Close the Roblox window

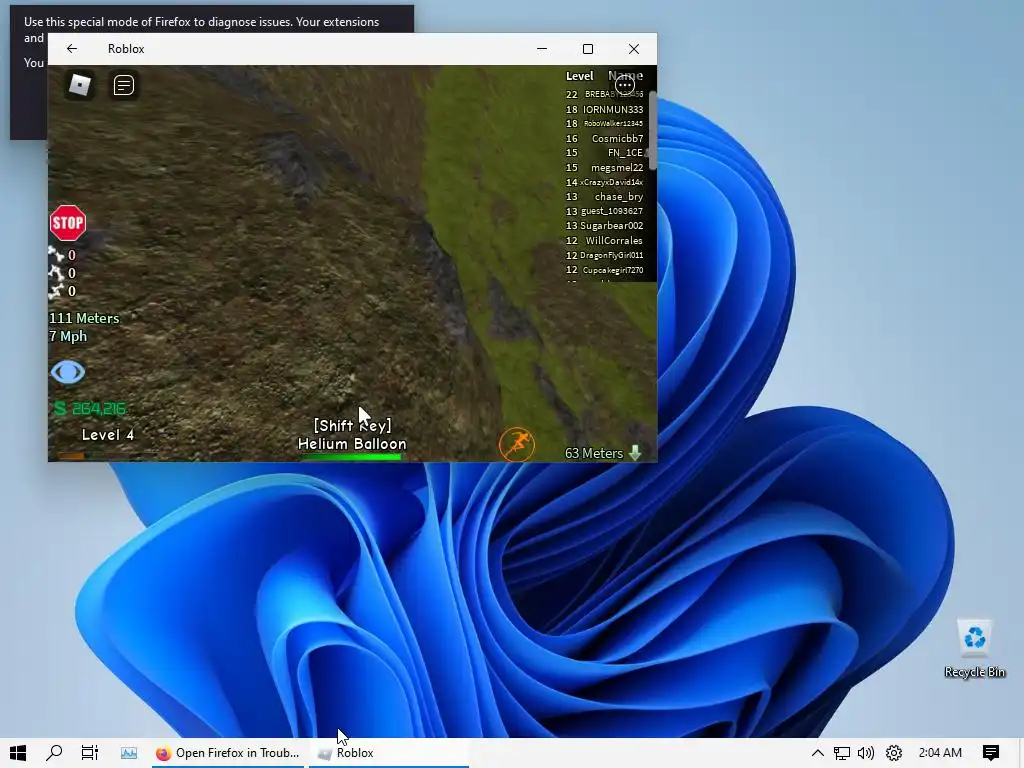tap(633, 49)
